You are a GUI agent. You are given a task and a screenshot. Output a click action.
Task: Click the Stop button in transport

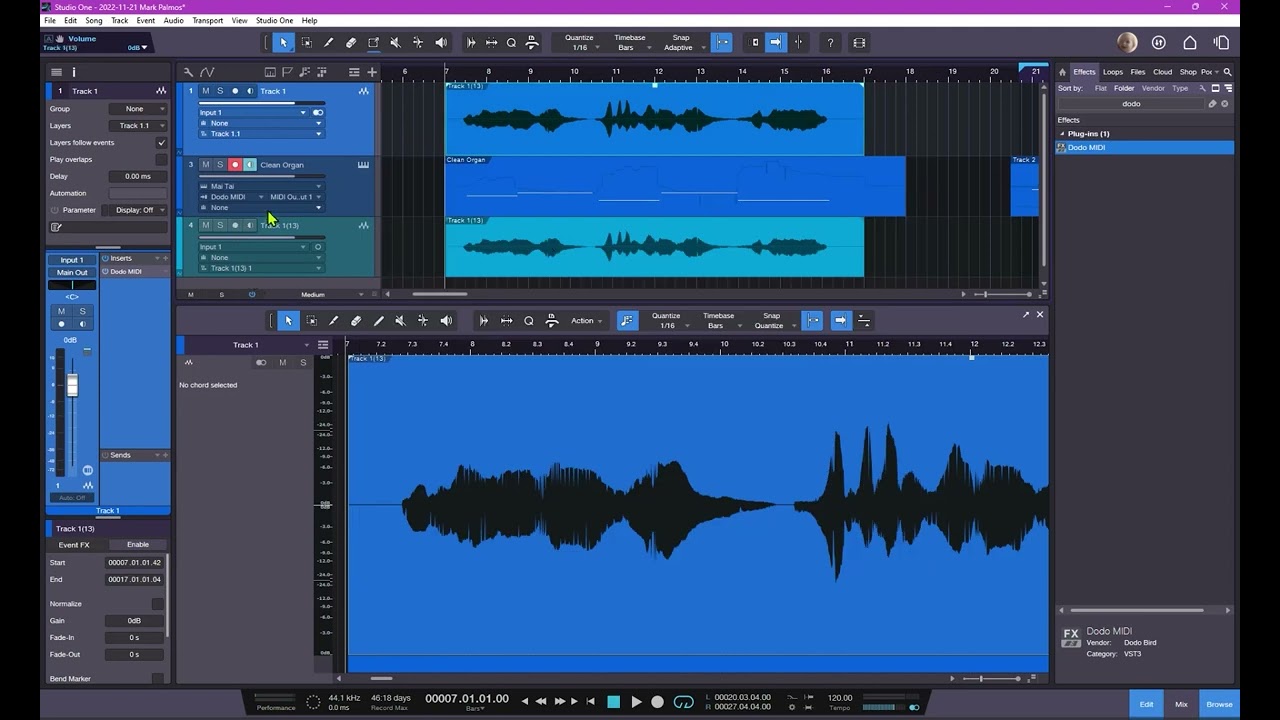click(614, 702)
